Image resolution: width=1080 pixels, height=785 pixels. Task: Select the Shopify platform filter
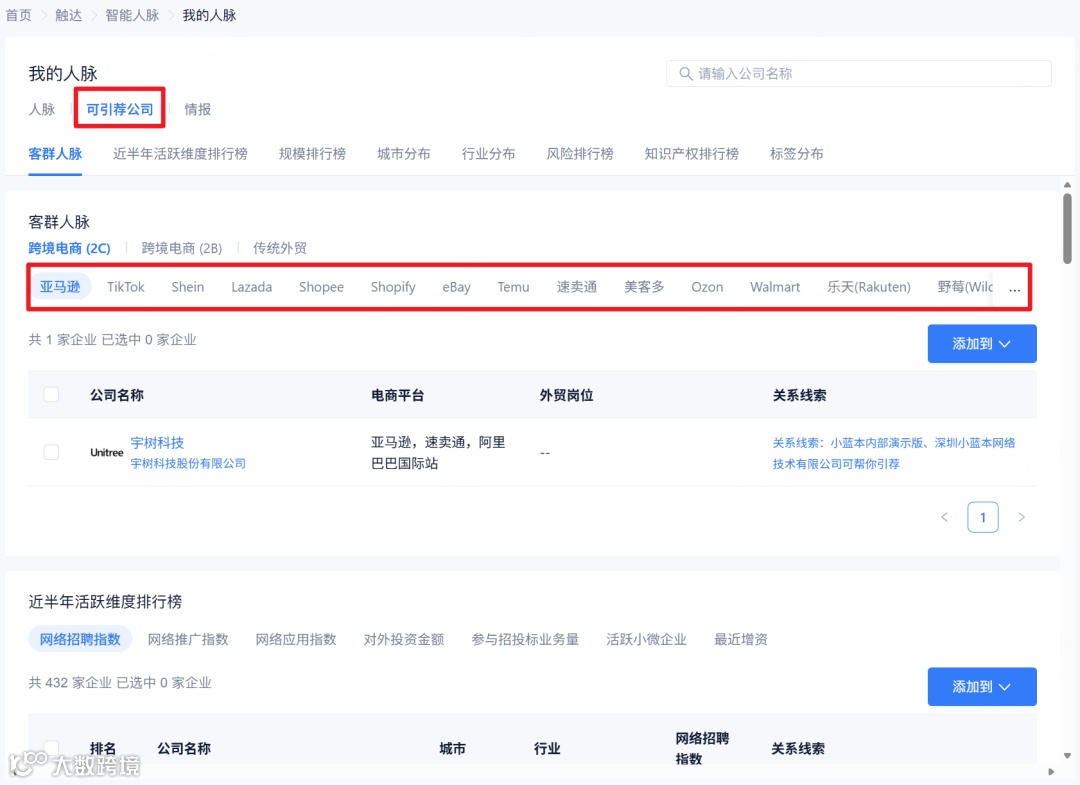[x=393, y=287]
